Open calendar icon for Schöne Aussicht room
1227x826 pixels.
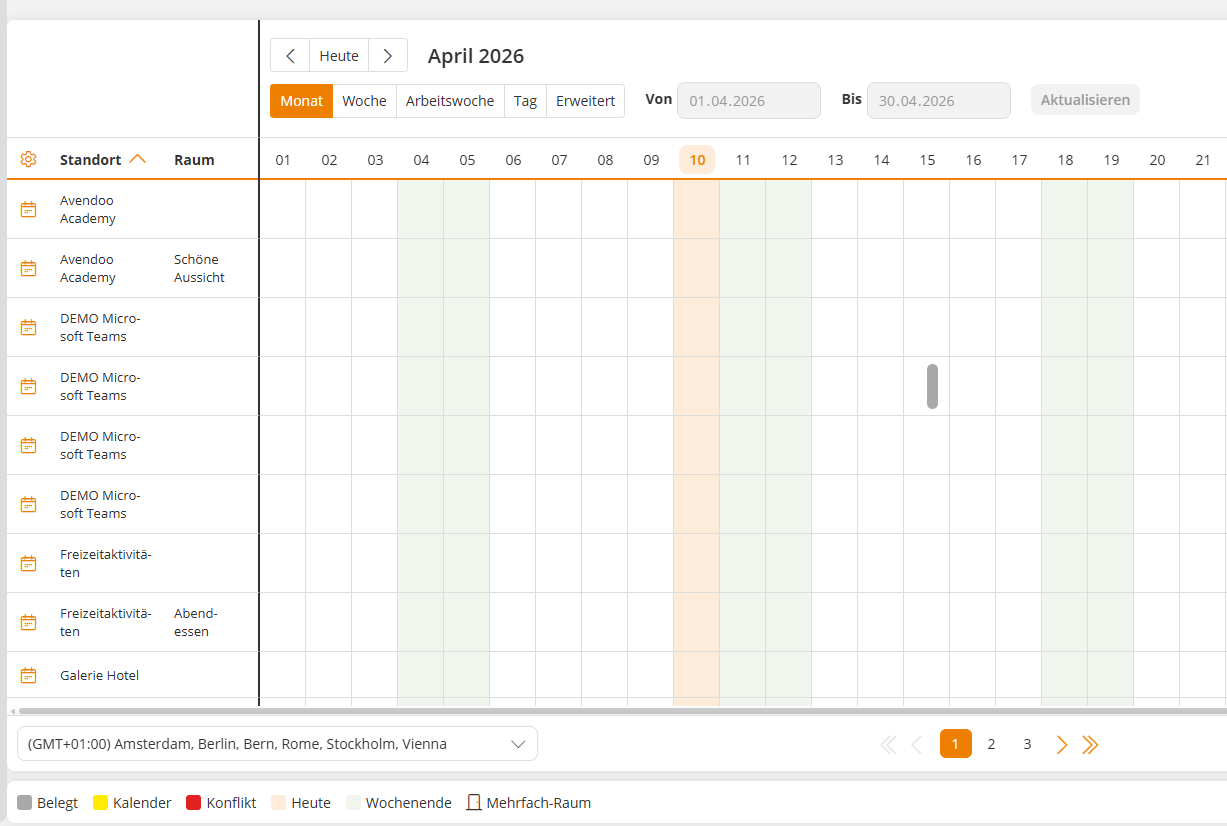click(28, 268)
